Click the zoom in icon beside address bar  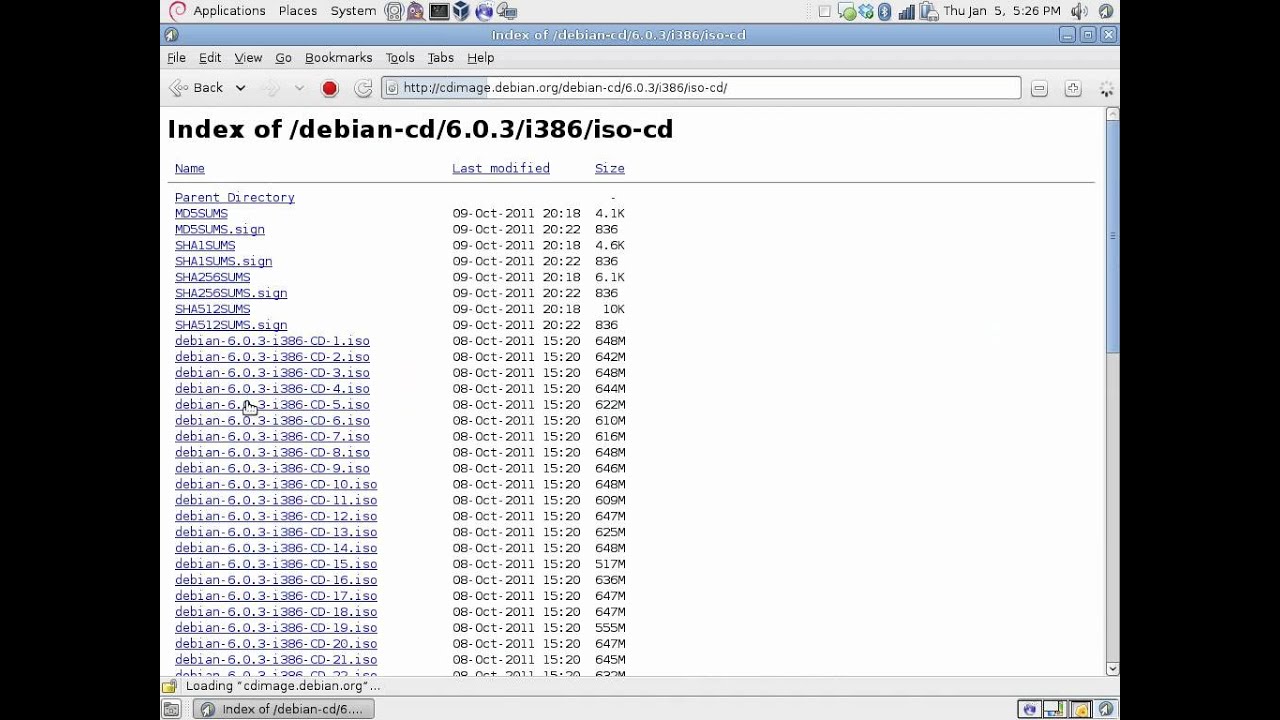click(1072, 88)
